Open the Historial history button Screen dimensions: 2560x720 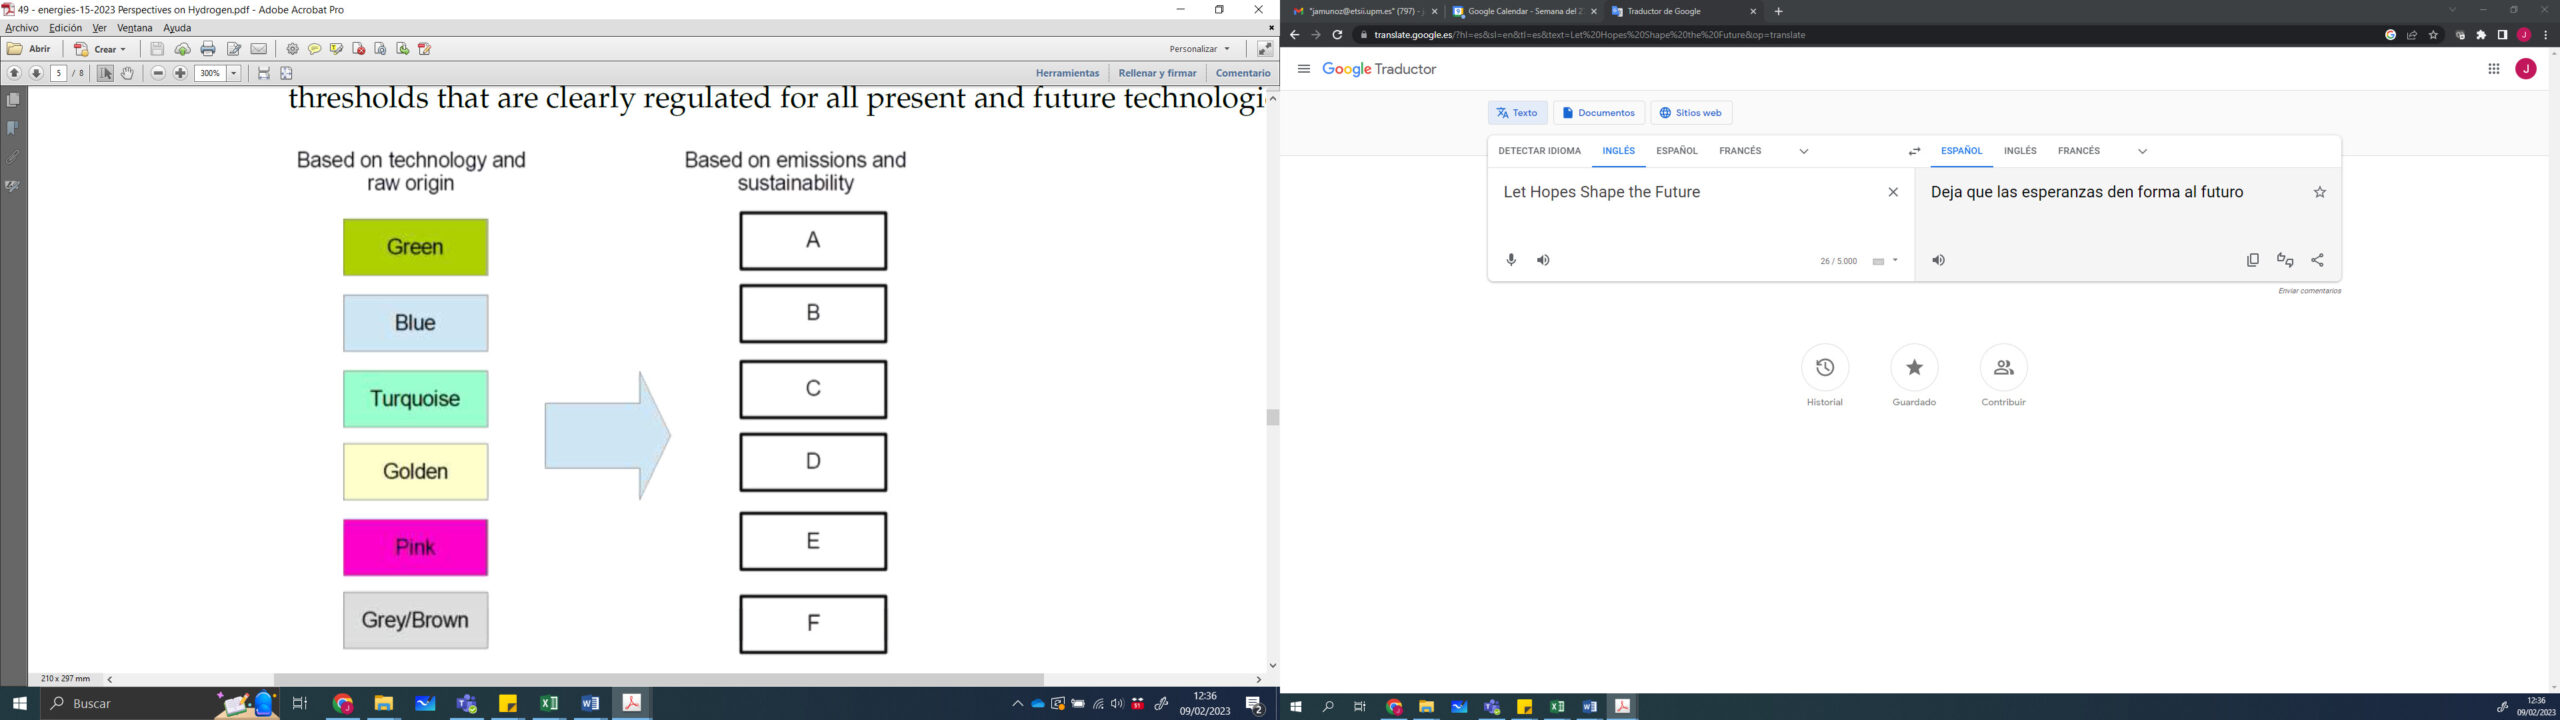tap(1824, 369)
